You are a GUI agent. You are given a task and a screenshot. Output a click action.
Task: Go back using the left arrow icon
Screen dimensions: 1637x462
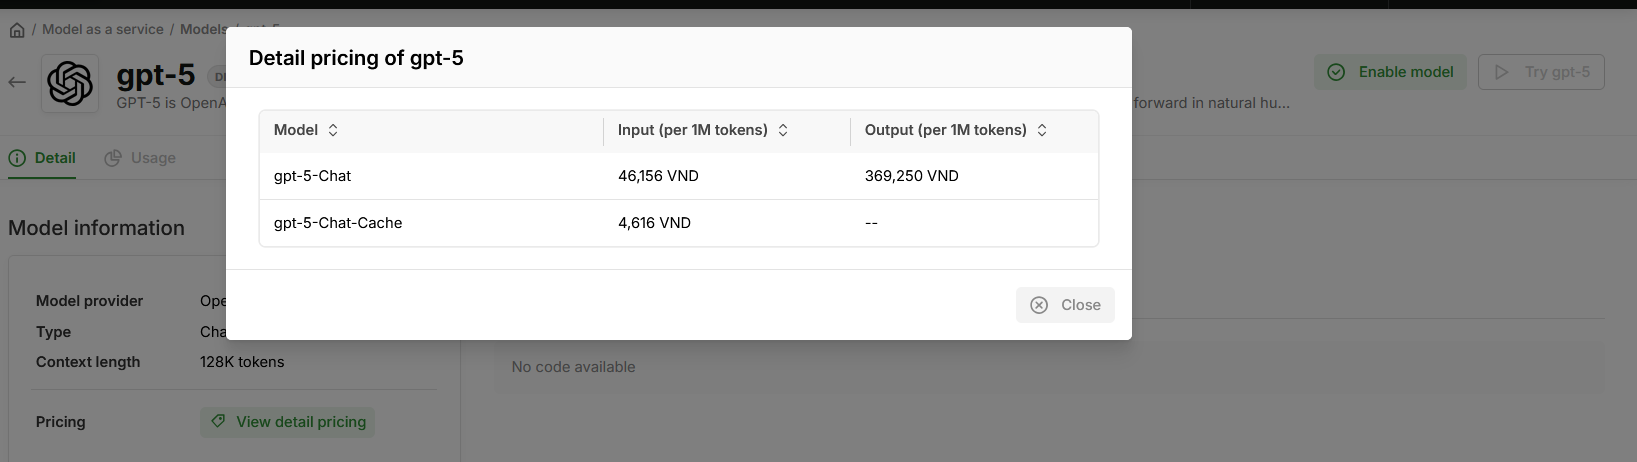(17, 82)
